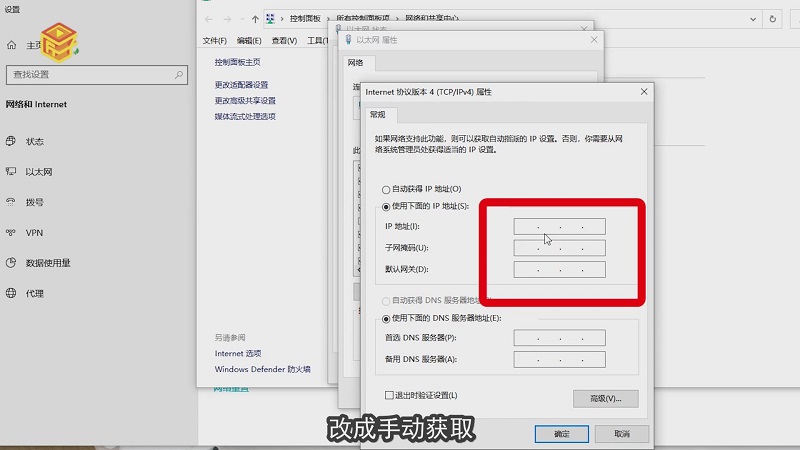Select 使用下面的 DNS 服务器地址 radio button
This screenshot has width=800, height=450.
[x=386, y=318]
